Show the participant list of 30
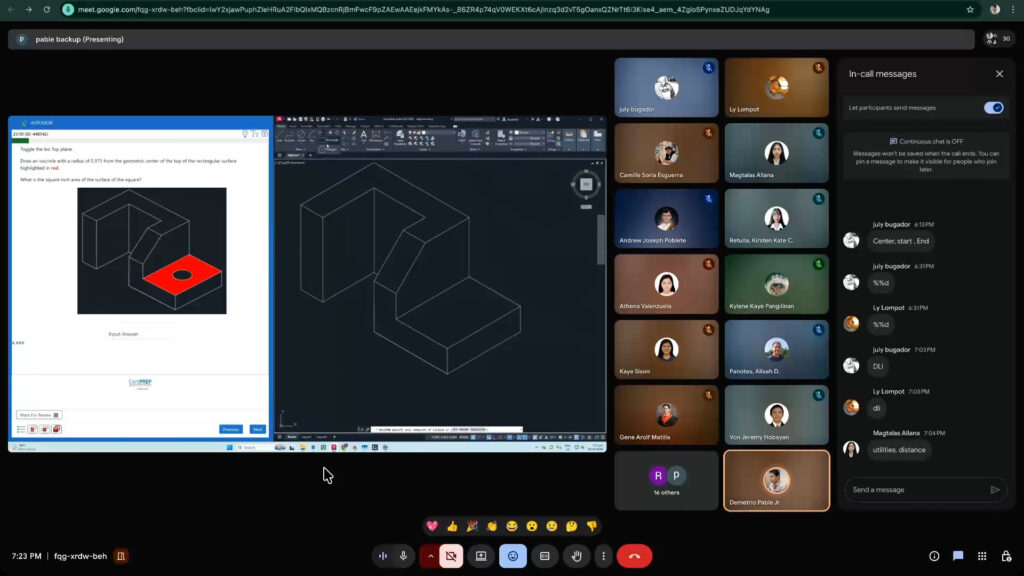Viewport: 1024px width, 576px height. click(x=997, y=39)
